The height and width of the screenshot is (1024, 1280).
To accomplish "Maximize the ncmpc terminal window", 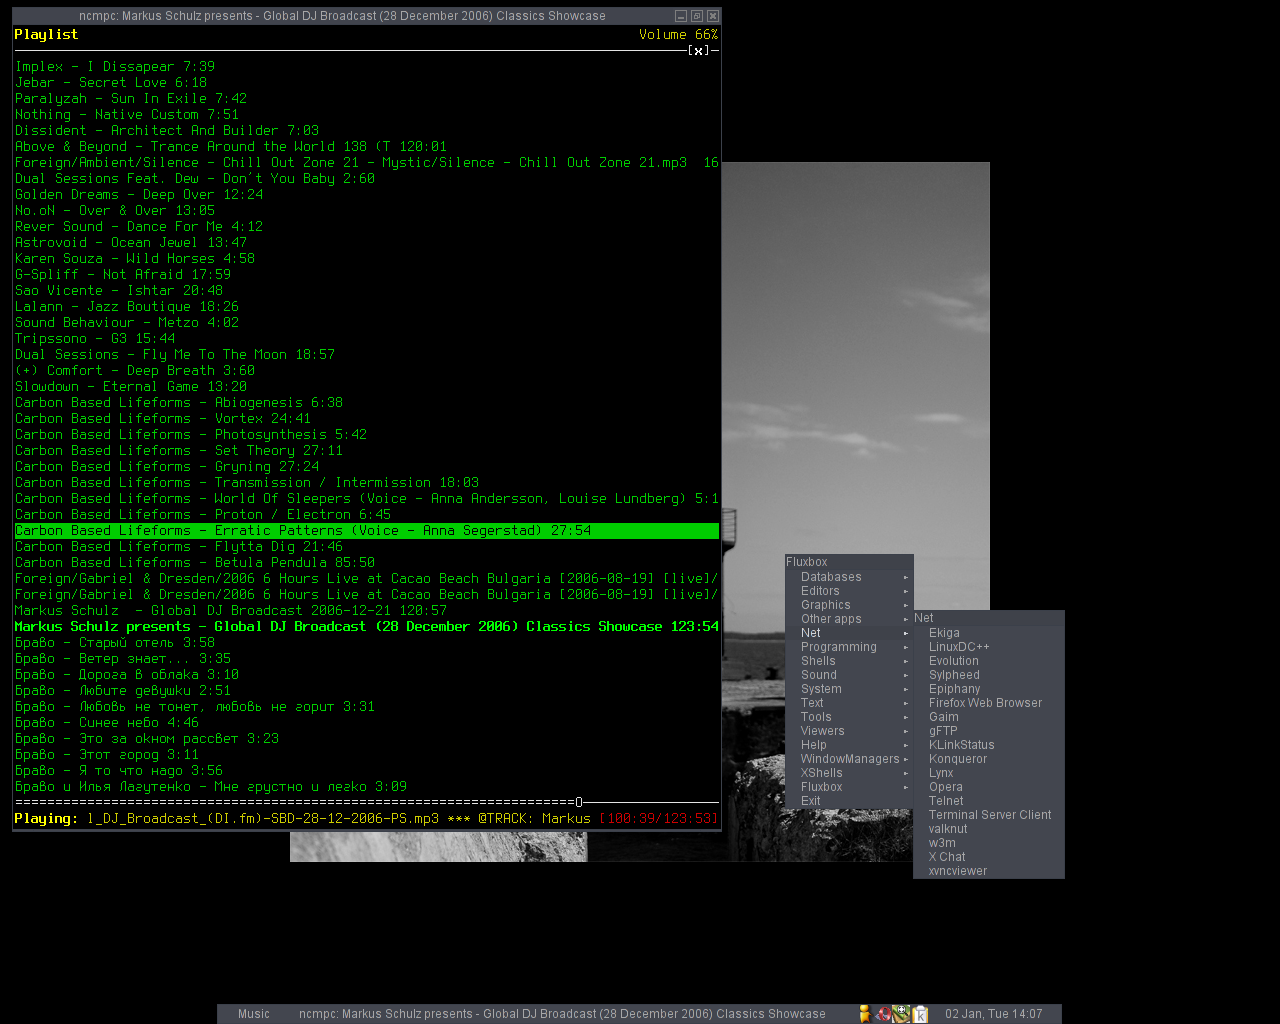I will click(x=697, y=16).
